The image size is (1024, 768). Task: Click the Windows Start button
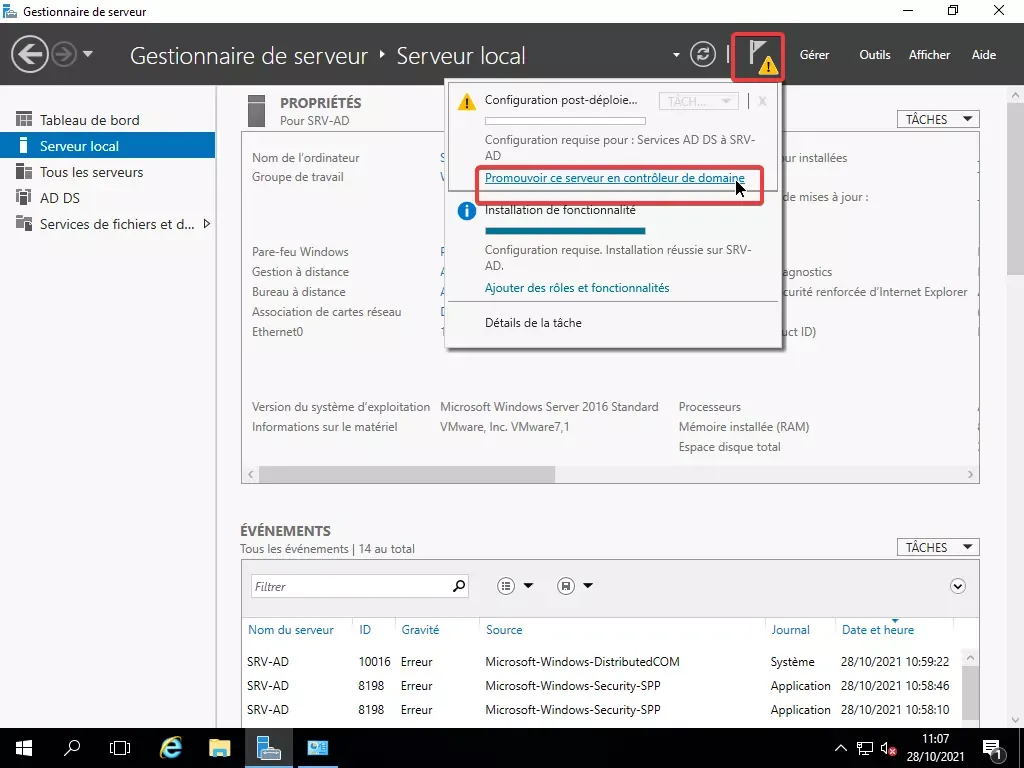point(23,747)
